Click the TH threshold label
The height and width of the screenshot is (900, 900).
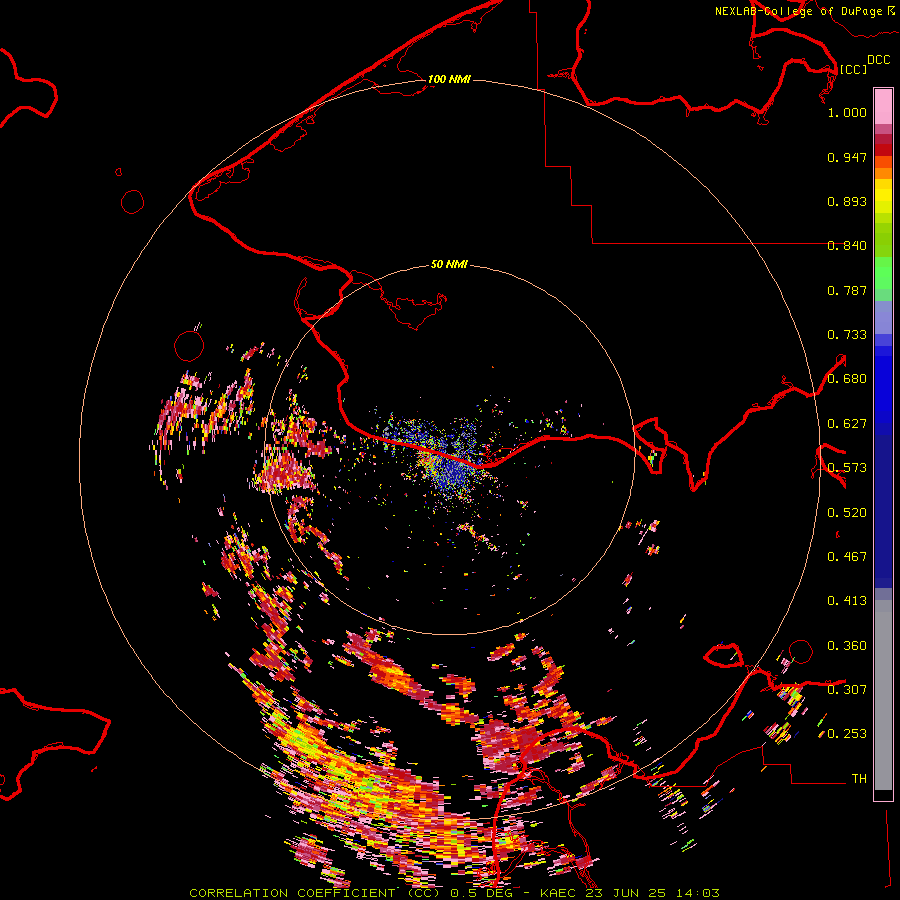pyautogui.click(x=859, y=779)
